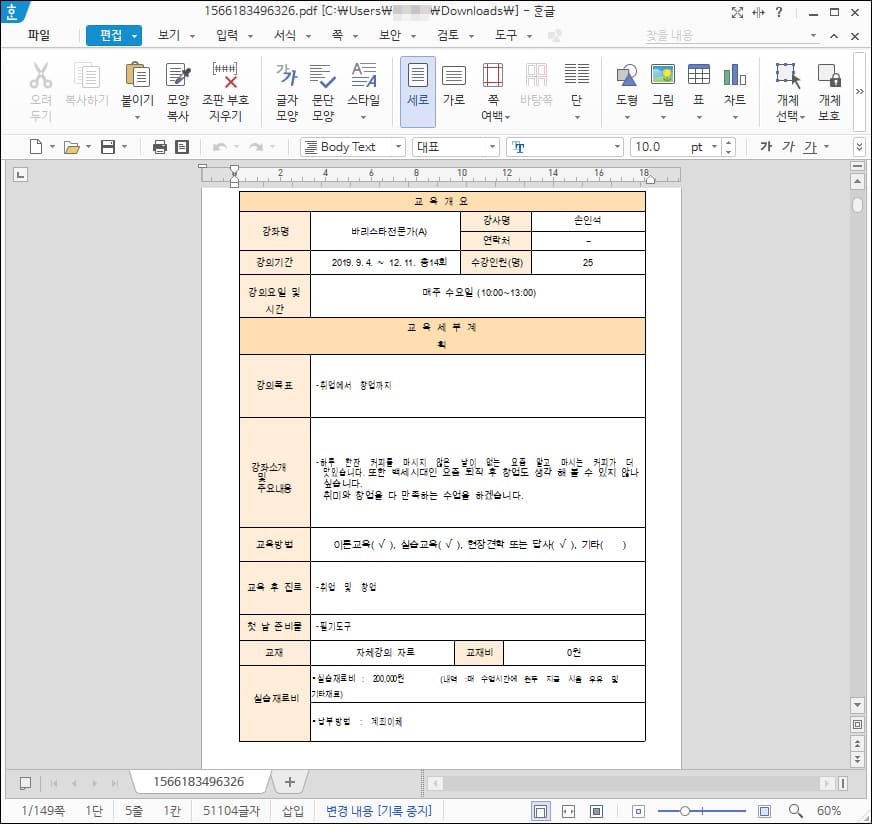Open the Save options dropdown arrow
This screenshot has width=872, height=824.
124,147
